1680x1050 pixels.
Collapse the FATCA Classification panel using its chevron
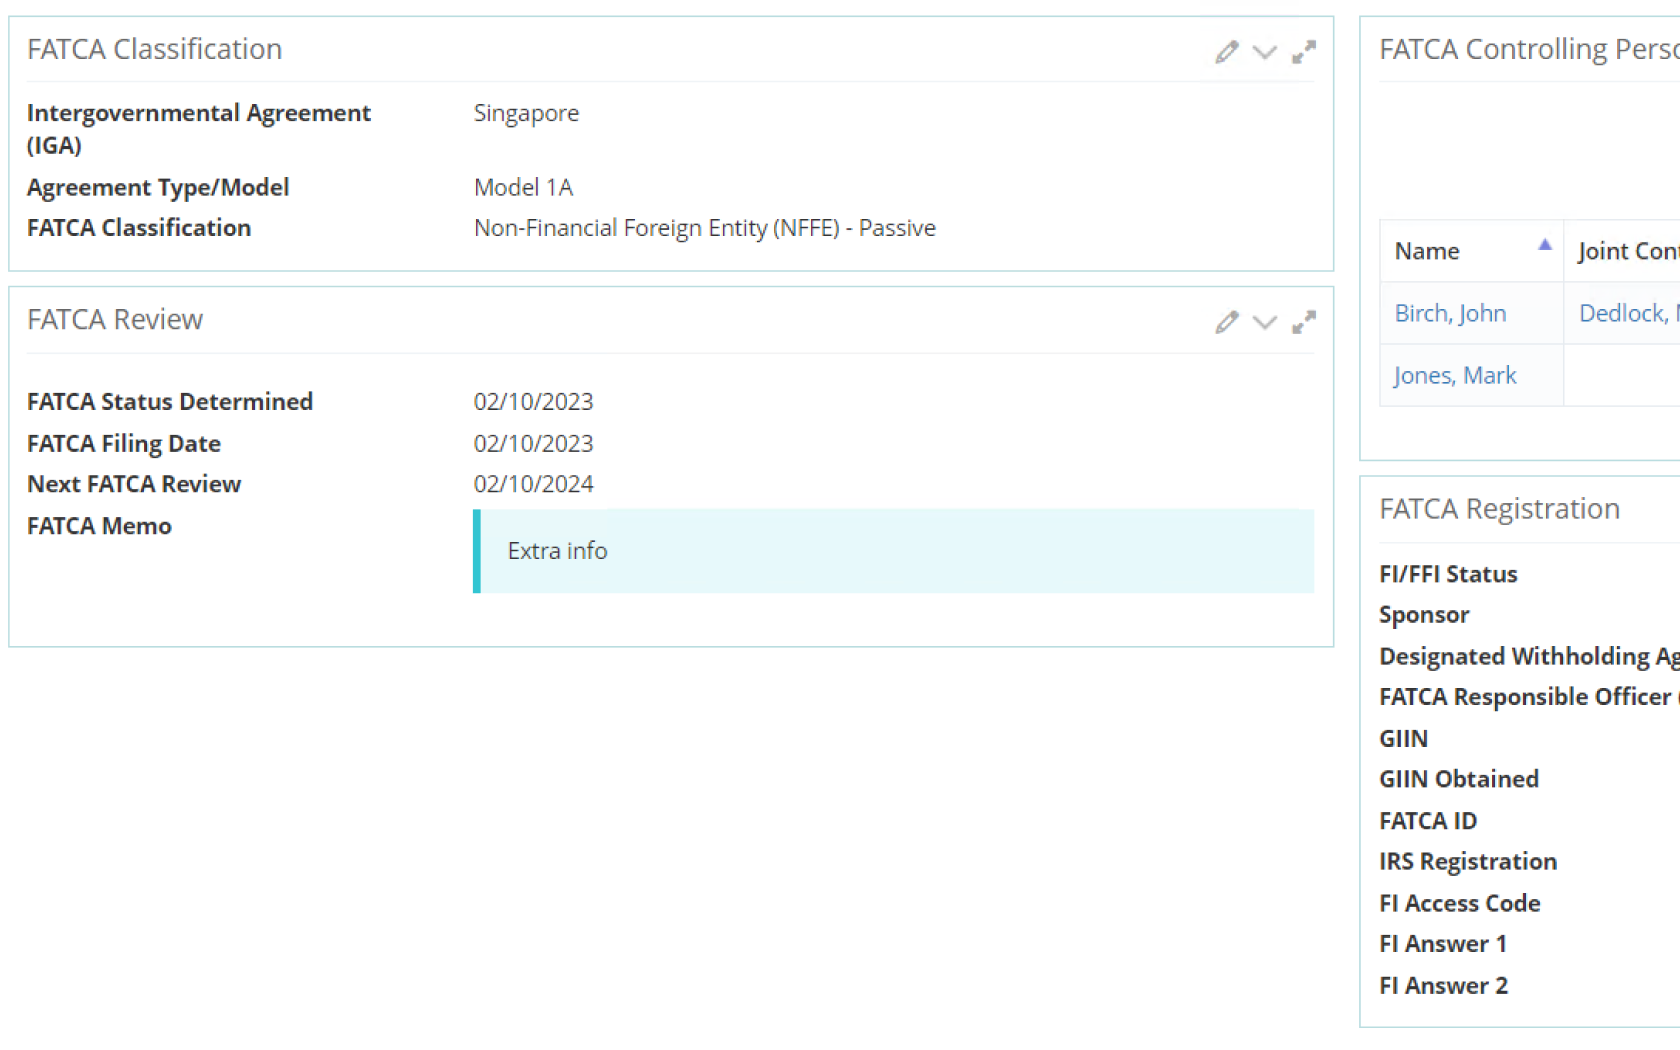[x=1265, y=52]
